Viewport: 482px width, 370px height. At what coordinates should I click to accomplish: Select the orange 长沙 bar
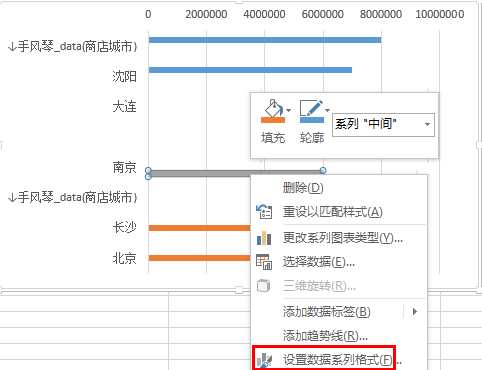click(199, 228)
